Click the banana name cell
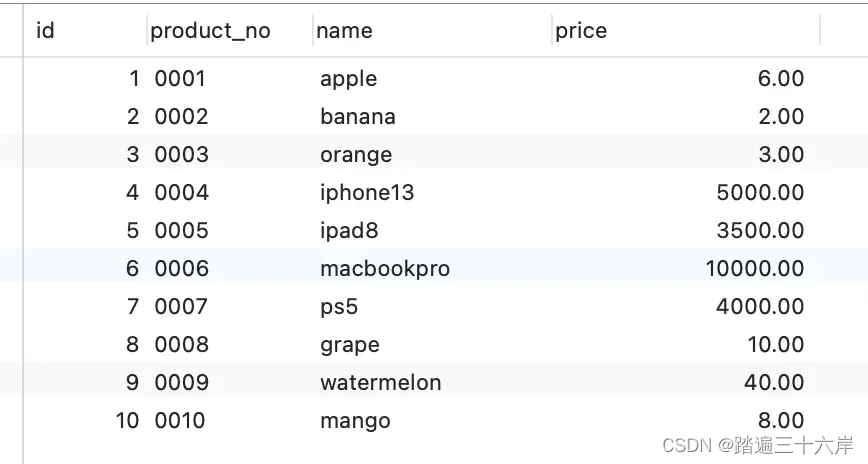The height and width of the screenshot is (464, 868). tap(358, 117)
